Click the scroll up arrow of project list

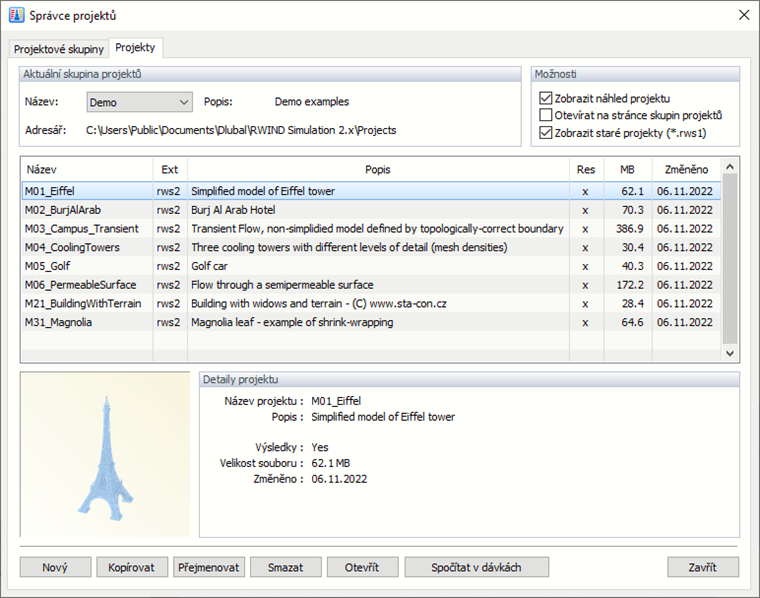[x=730, y=167]
